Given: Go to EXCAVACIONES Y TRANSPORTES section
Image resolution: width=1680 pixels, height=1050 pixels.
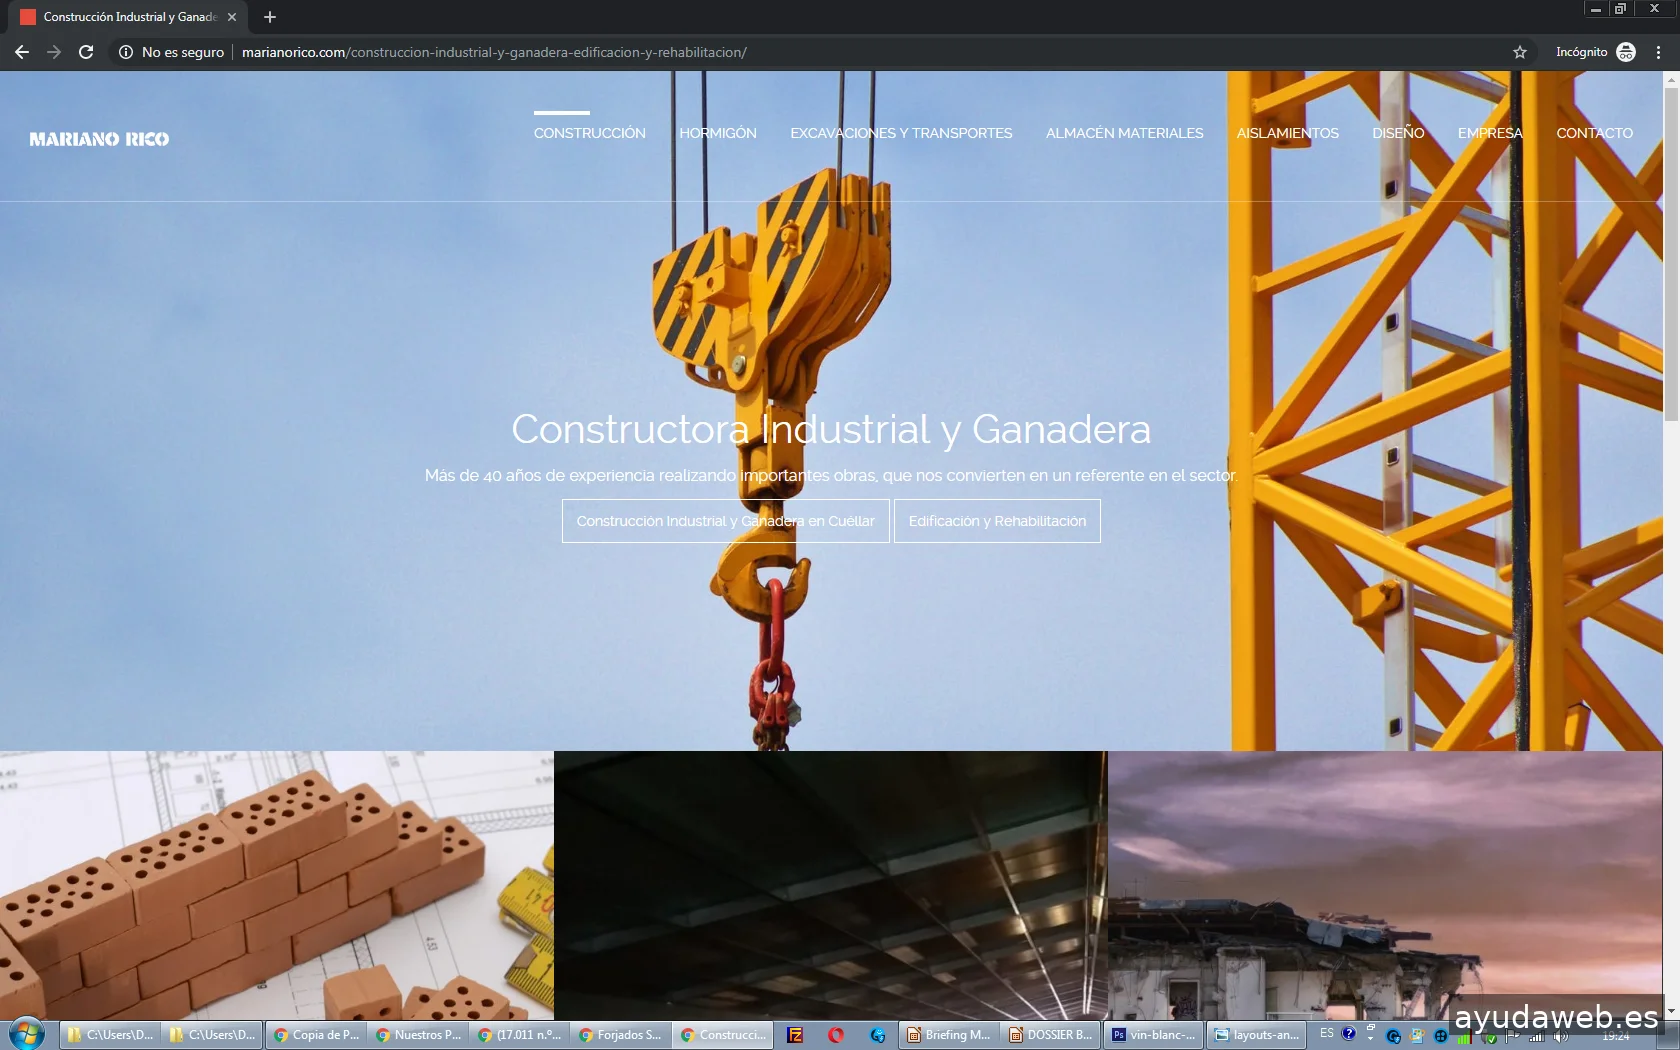Looking at the screenshot, I should coord(900,133).
